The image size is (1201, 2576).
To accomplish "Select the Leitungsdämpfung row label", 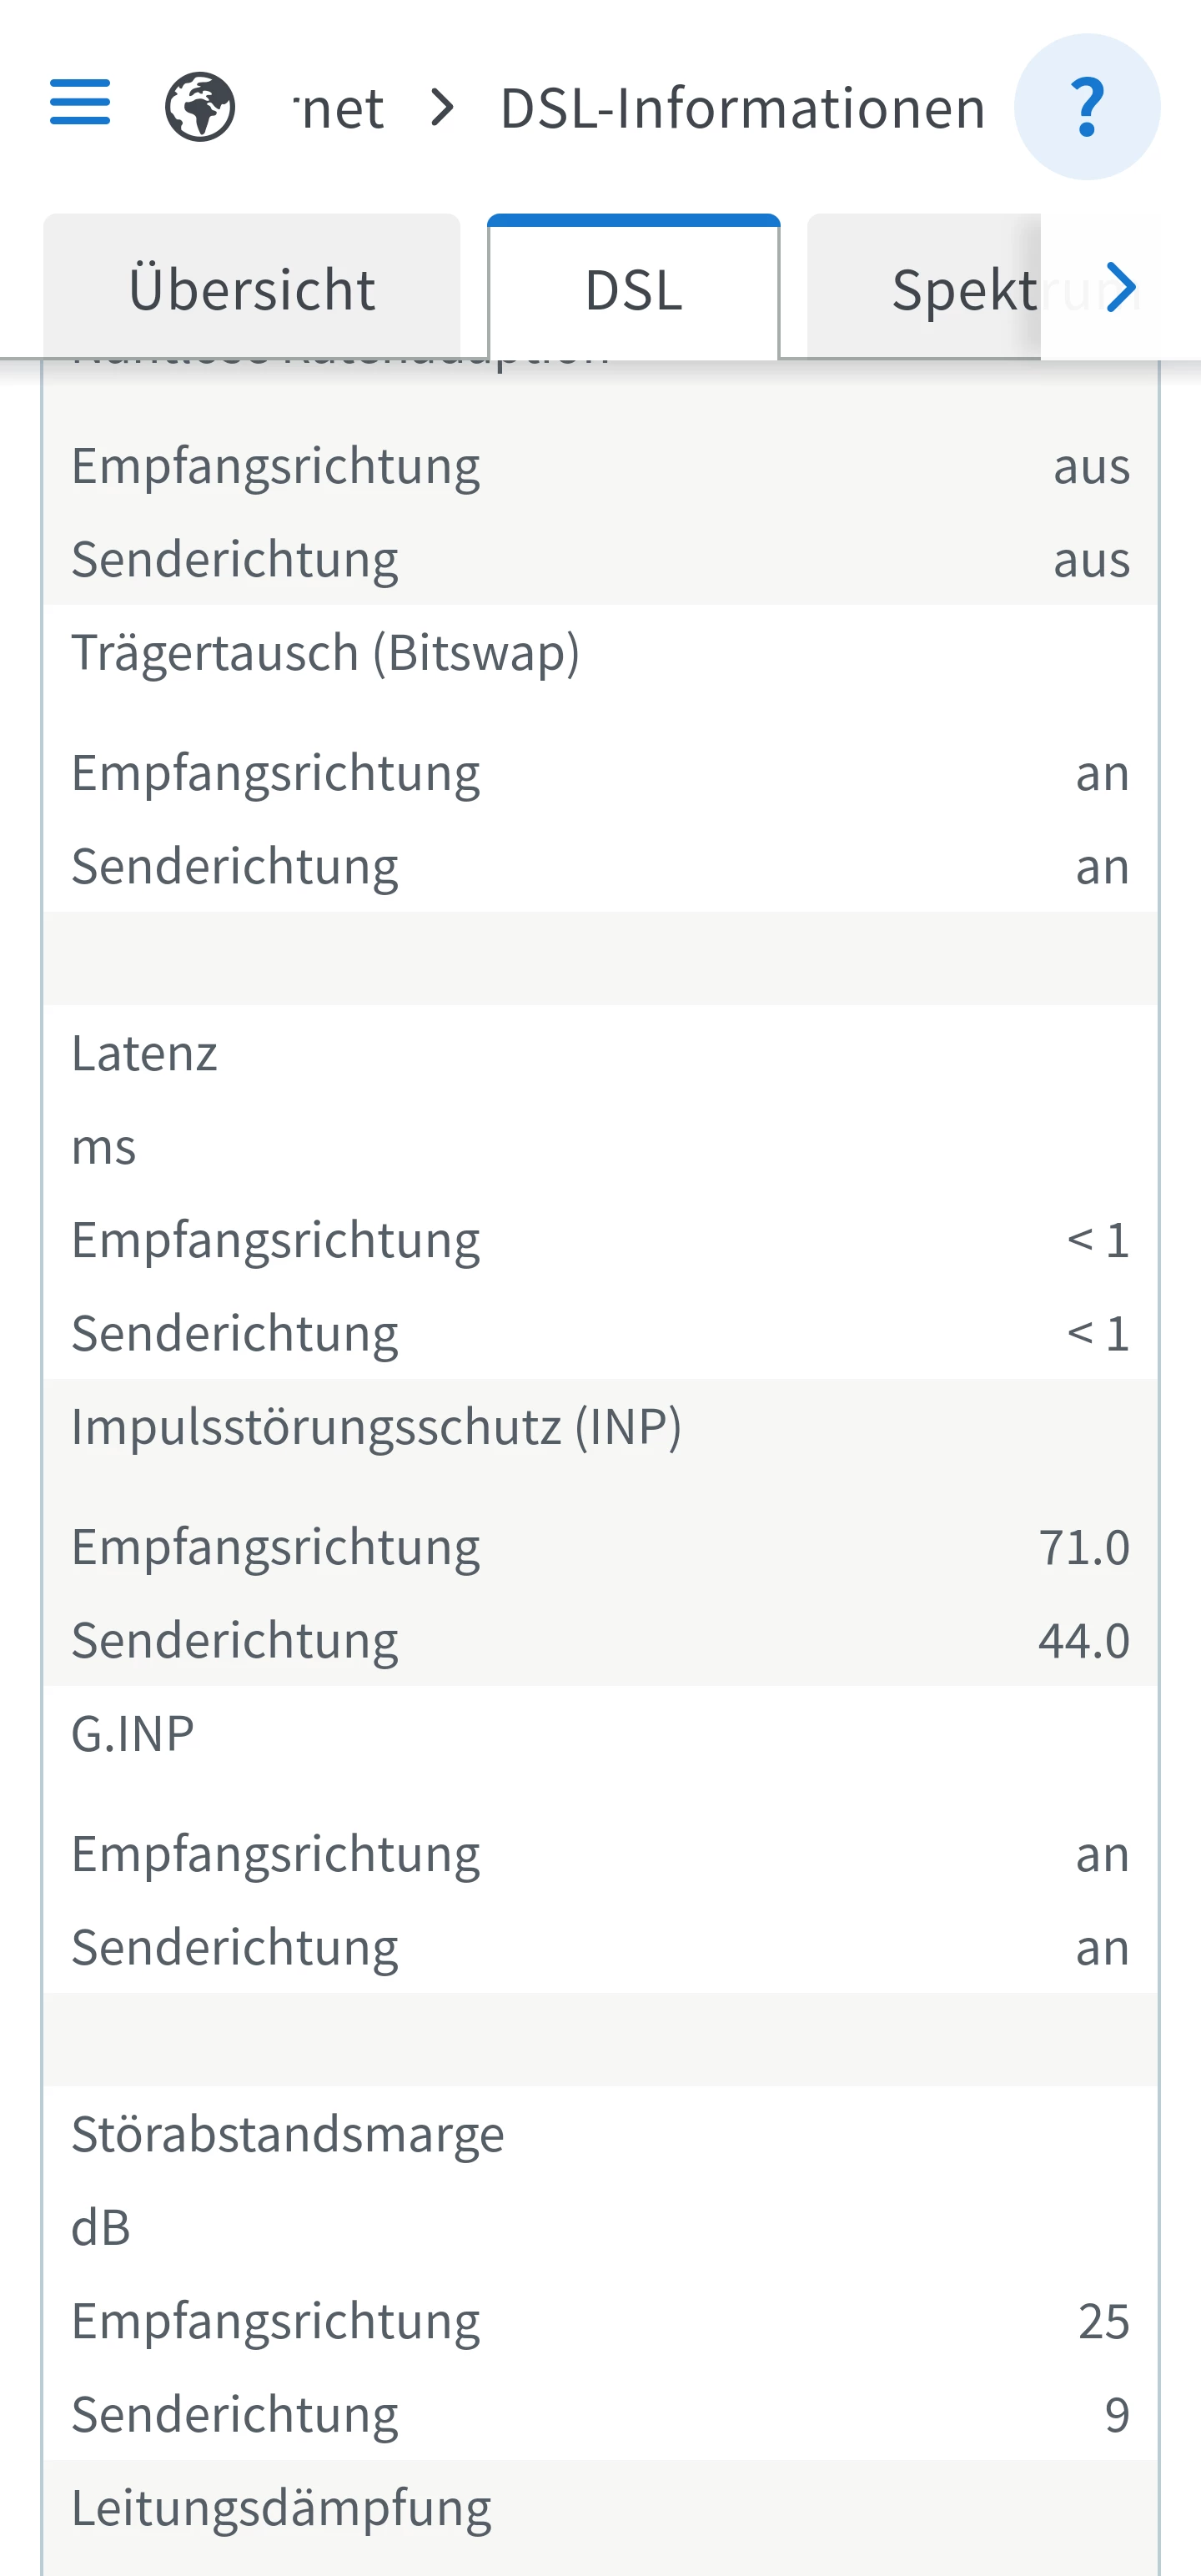I will 281,2507.
